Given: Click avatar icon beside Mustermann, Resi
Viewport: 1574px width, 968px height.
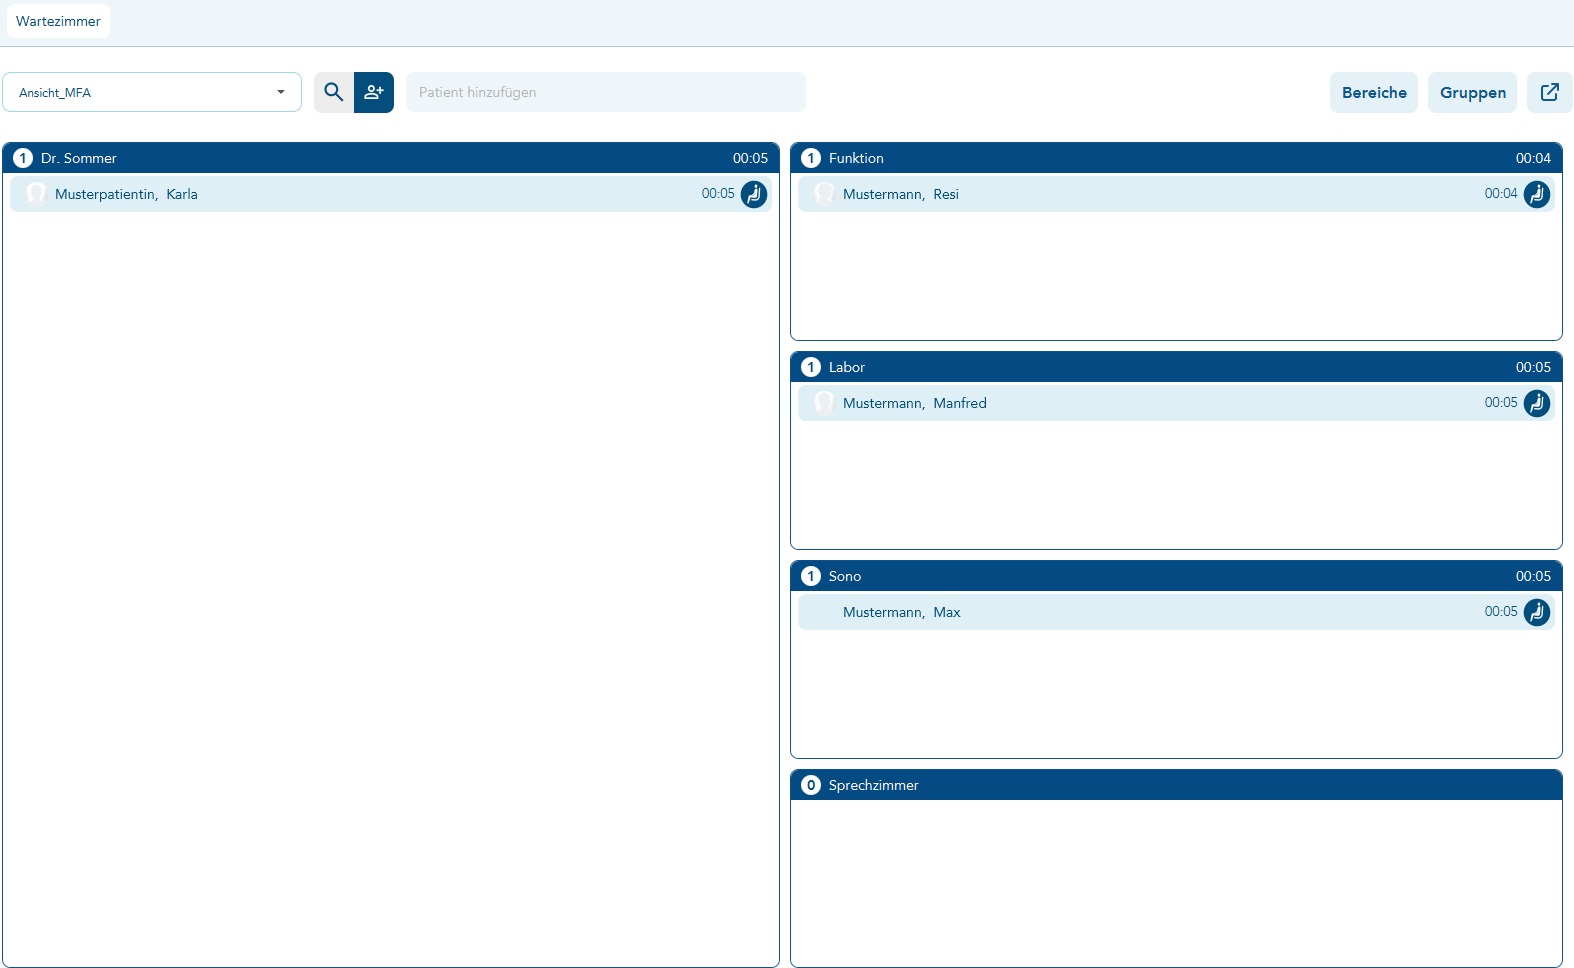Looking at the screenshot, I should pos(824,193).
